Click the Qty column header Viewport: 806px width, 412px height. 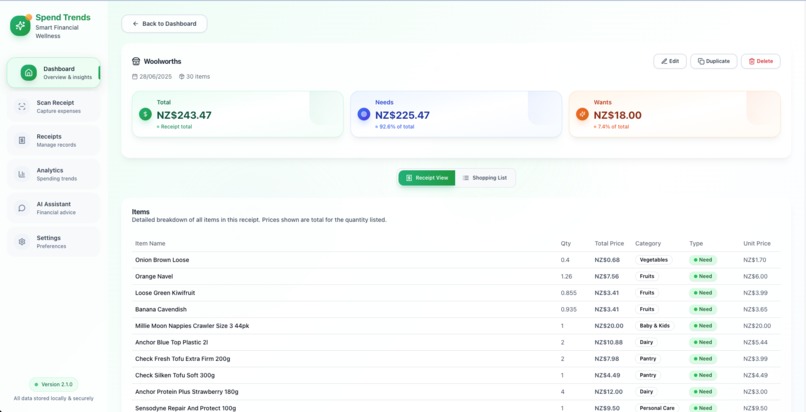(x=565, y=244)
